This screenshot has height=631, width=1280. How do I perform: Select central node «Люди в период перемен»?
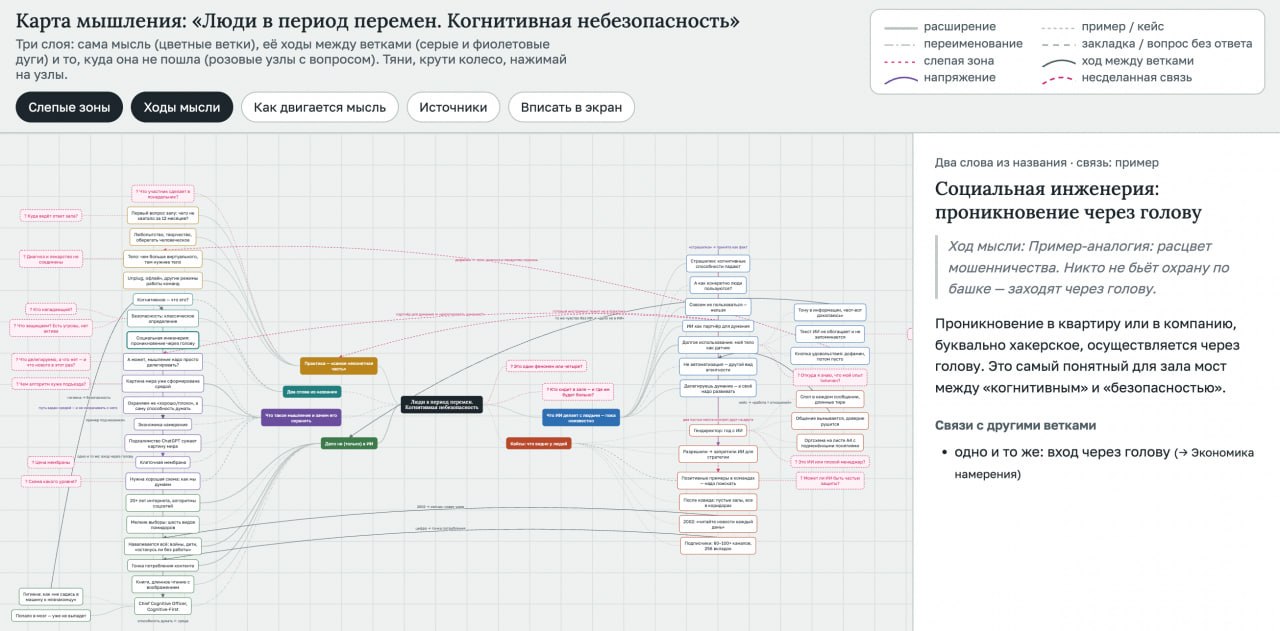(442, 403)
